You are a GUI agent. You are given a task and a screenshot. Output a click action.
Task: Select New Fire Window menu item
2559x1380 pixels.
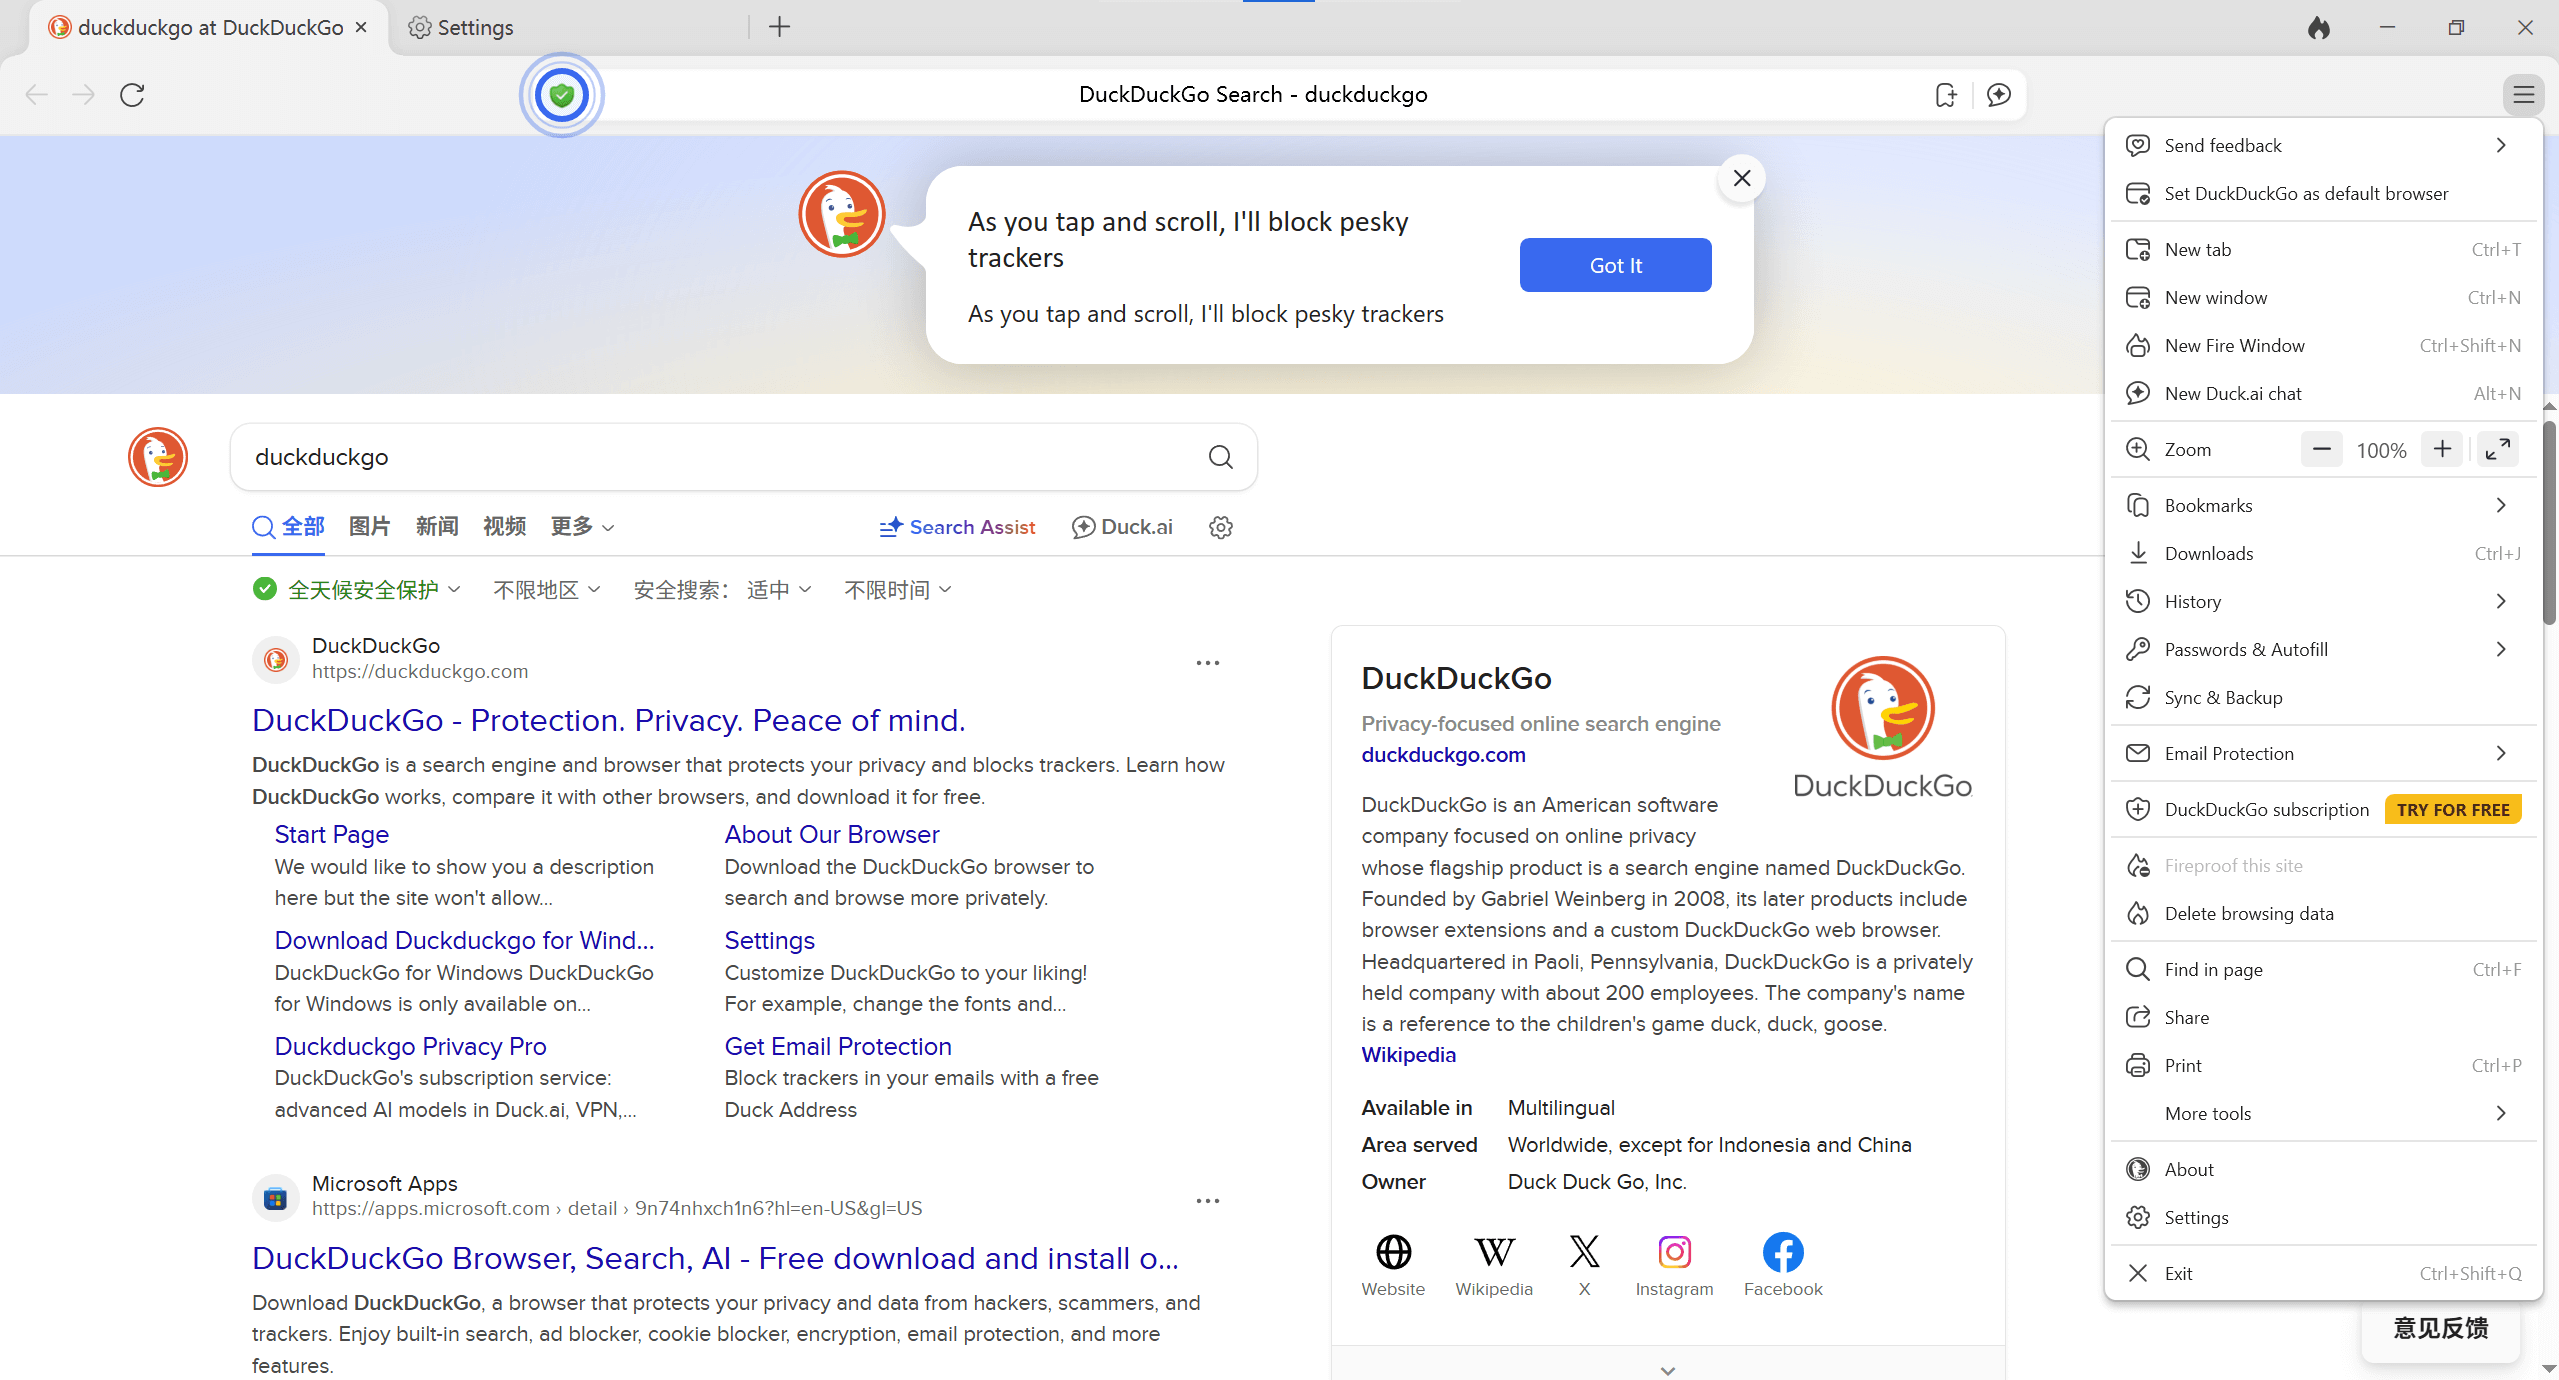tap(2234, 346)
